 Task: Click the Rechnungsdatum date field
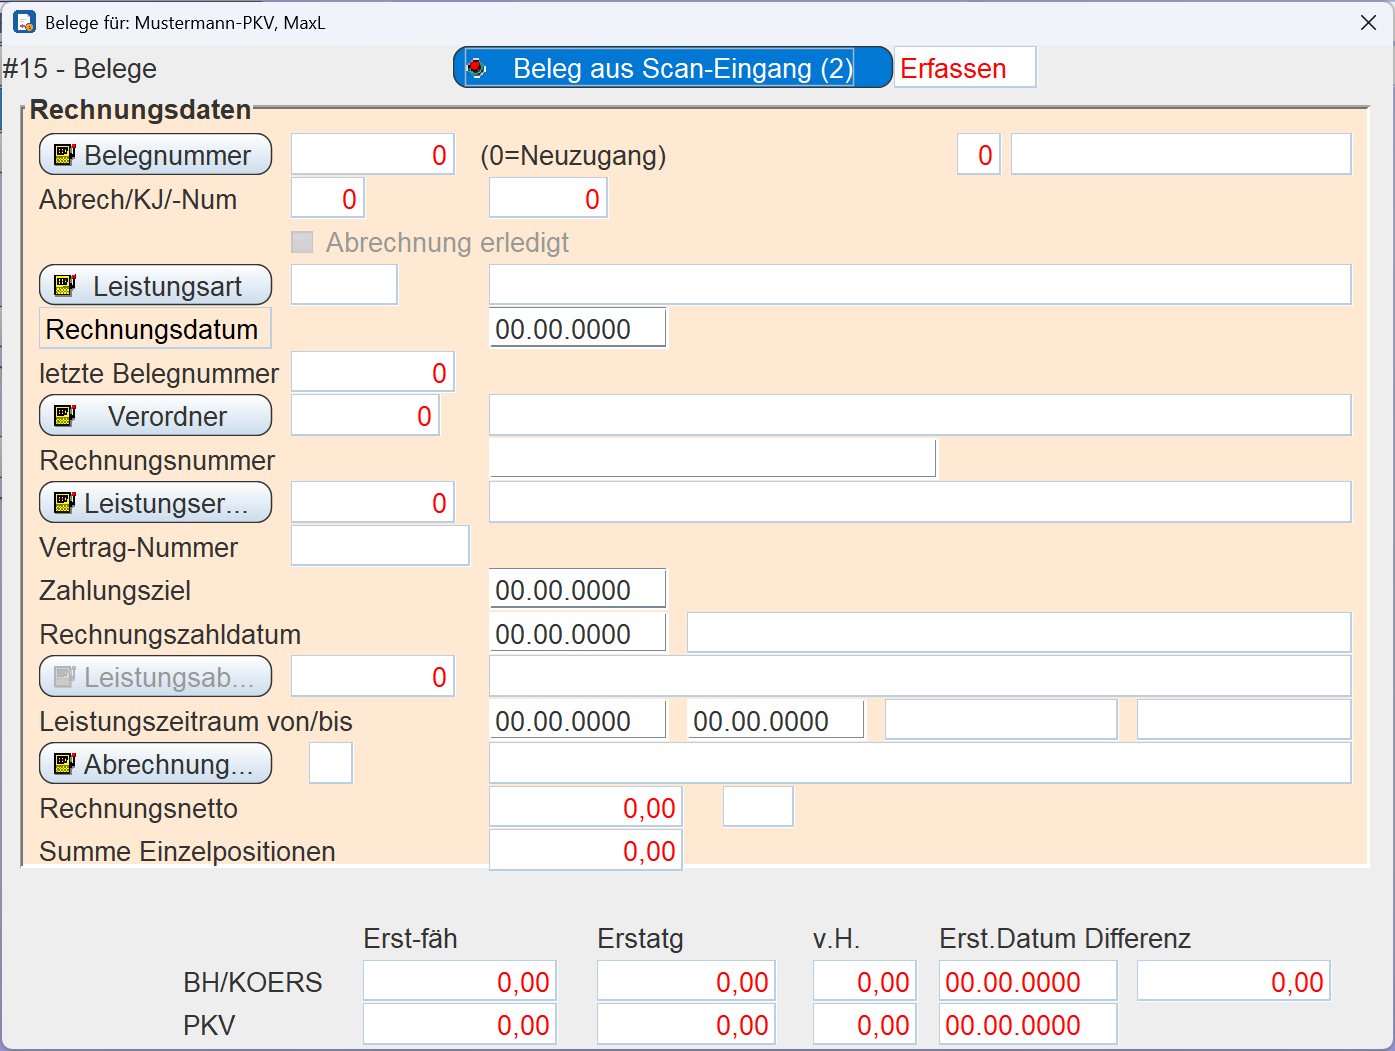tap(577, 328)
